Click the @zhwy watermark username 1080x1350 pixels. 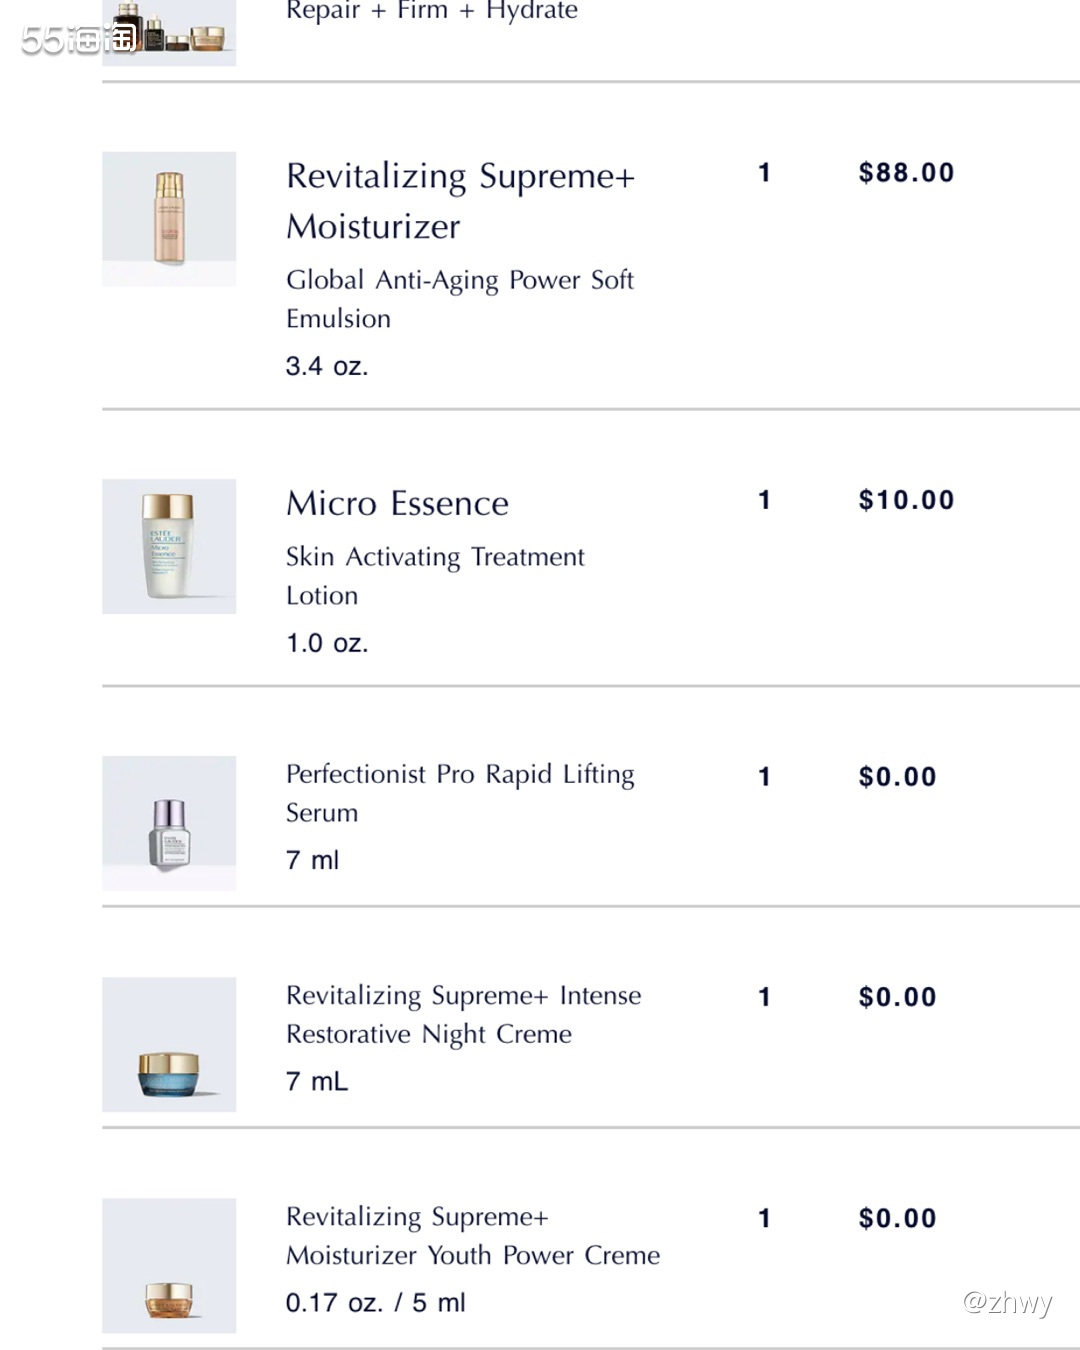[x=1007, y=1302]
